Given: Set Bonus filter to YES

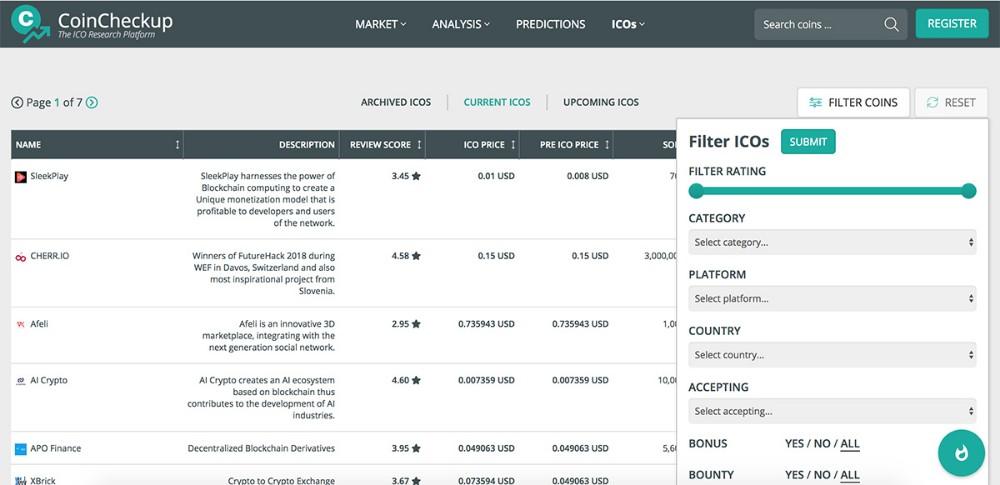Looking at the screenshot, I should coord(795,444).
